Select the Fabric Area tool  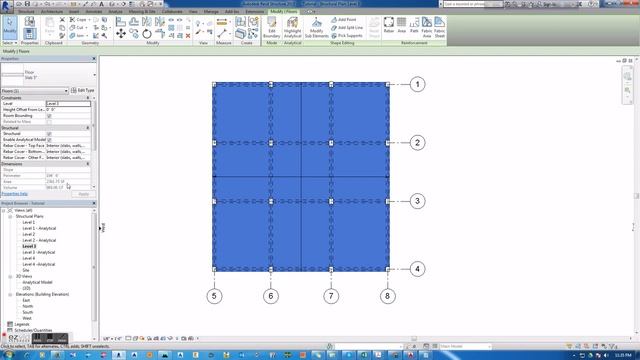[x=427, y=27]
